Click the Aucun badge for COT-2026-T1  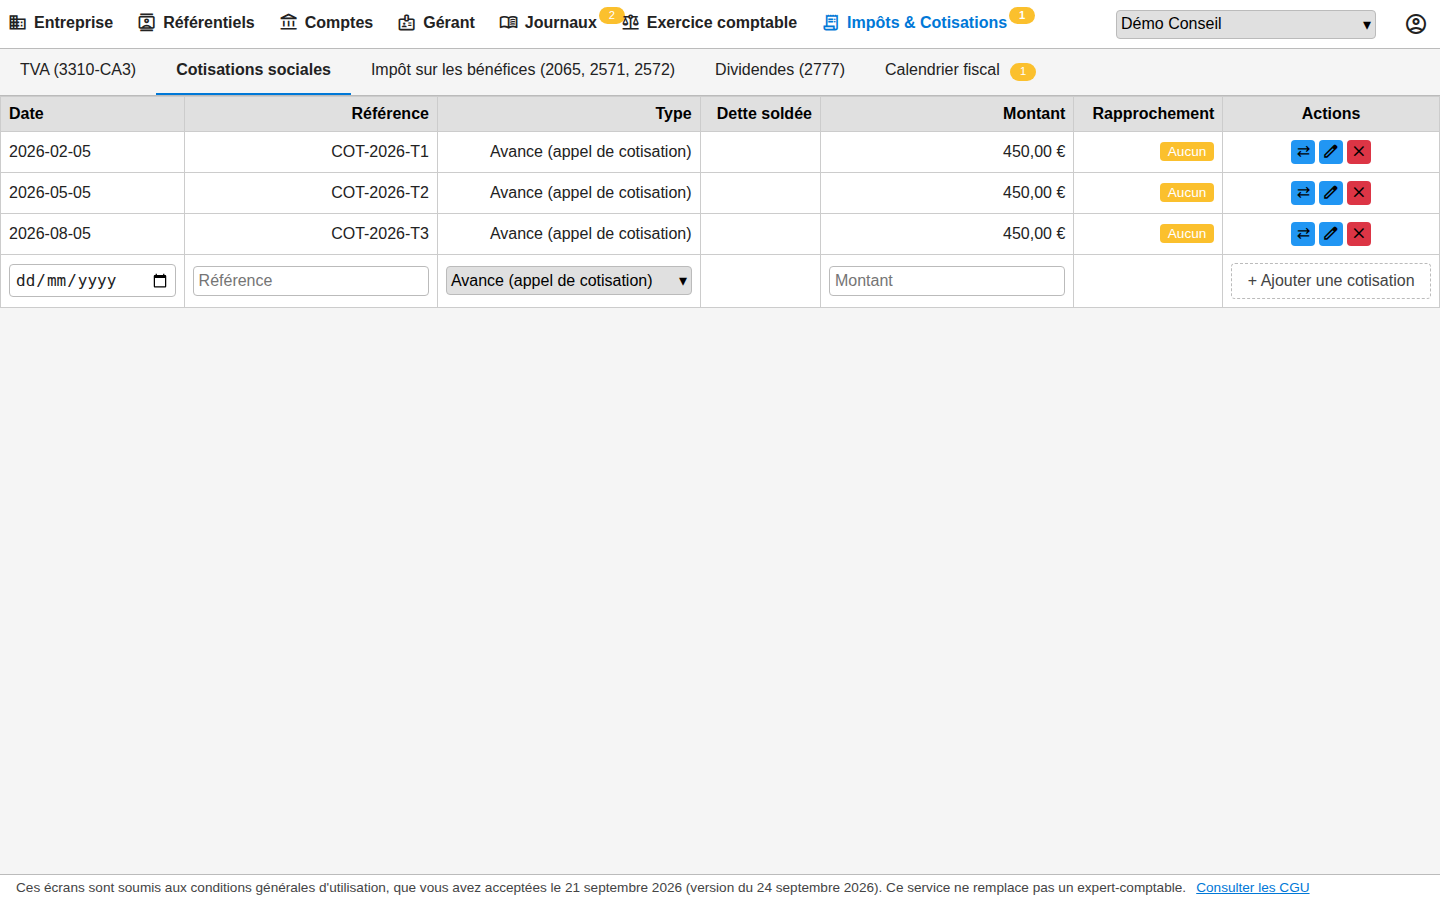1187,152
